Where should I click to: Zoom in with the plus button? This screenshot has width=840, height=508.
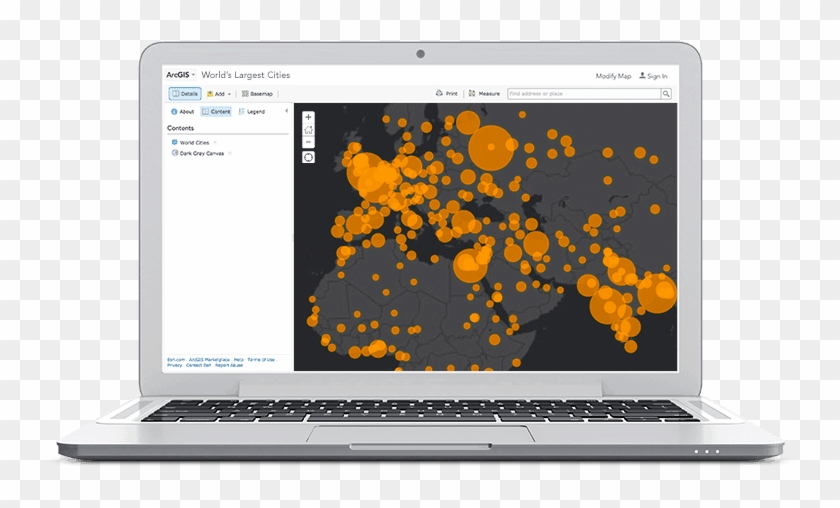point(308,117)
